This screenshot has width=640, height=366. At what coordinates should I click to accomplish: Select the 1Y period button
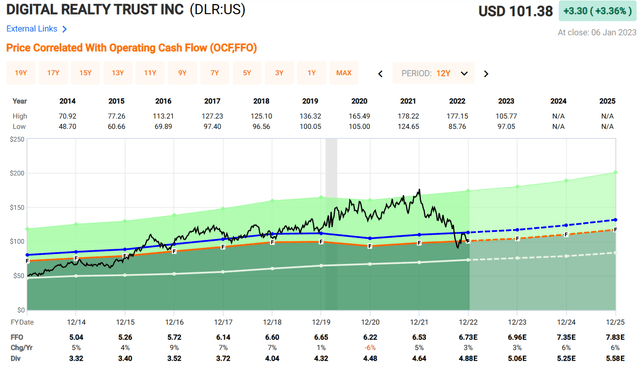pos(311,73)
